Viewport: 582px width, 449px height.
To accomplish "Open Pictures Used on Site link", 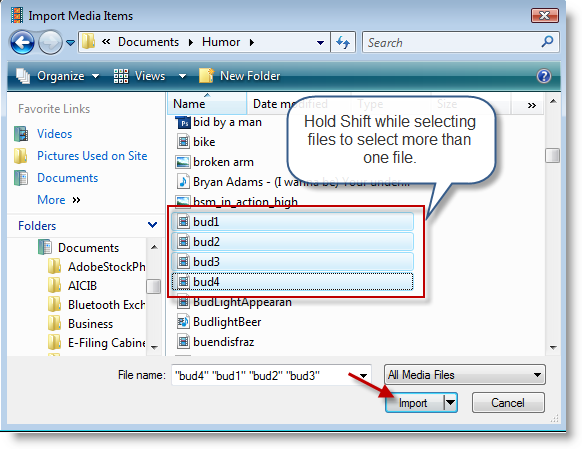I will (92, 156).
